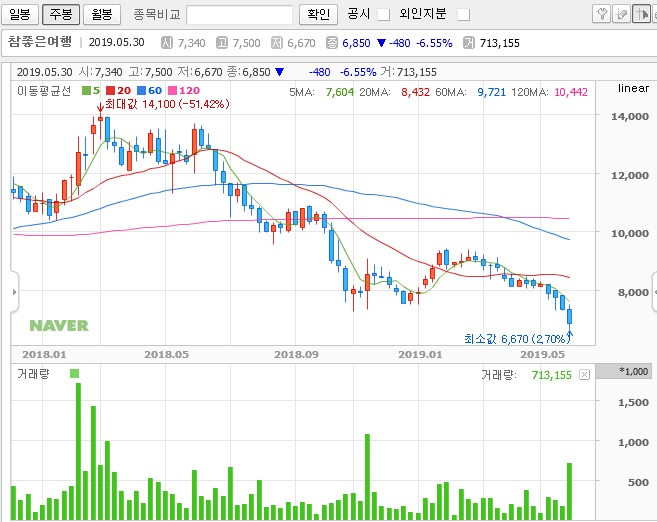This screenshot has height=522, width=657.
Task: Click the 120MA value 10,442
Action: (x=571, y=92)
